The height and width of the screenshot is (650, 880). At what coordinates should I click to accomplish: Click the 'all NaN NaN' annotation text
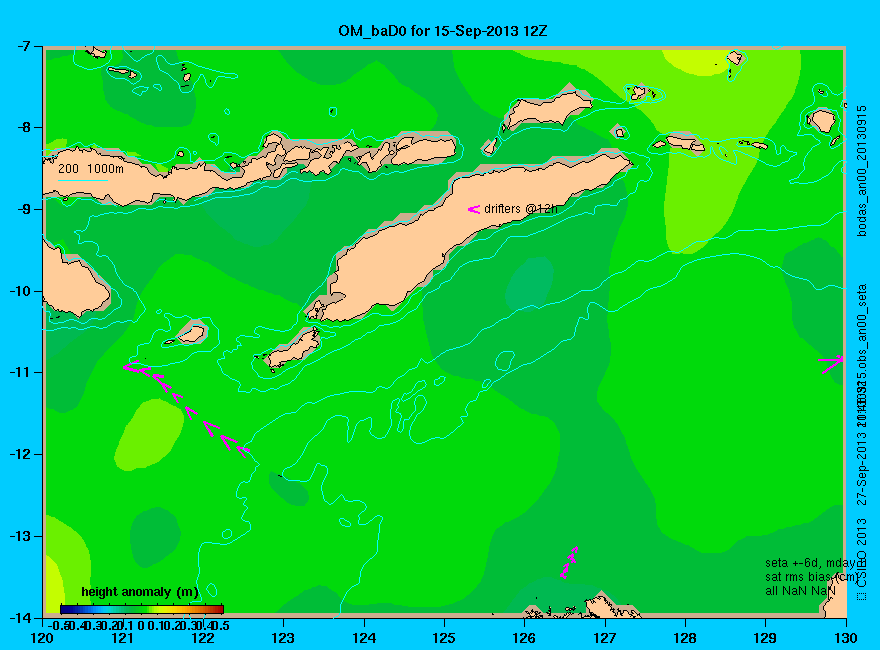point(800,591)
